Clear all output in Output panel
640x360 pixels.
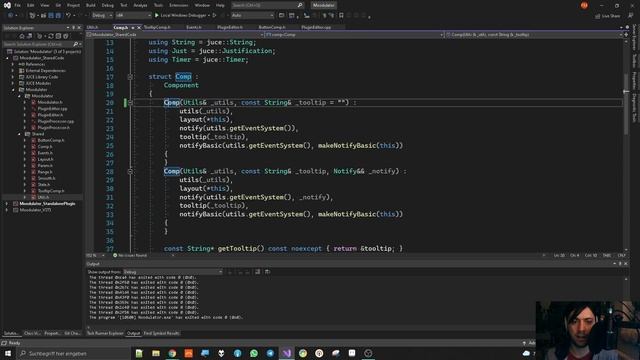pos(258,271)
